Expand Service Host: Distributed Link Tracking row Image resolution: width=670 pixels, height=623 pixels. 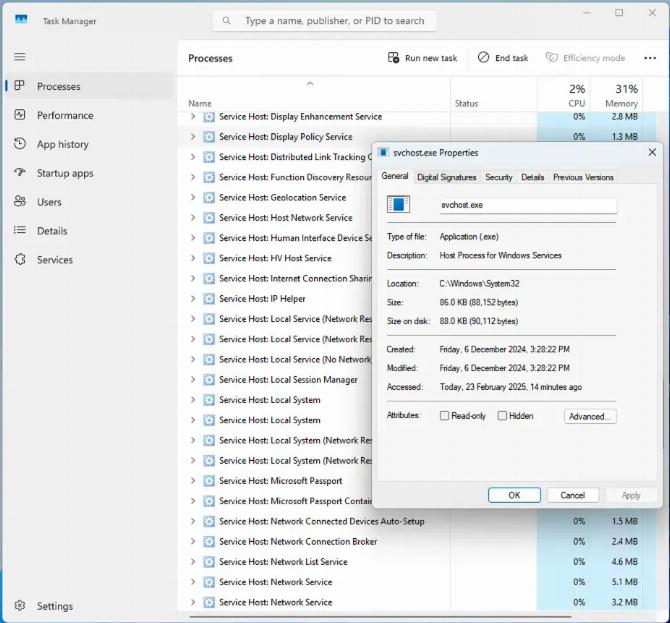click(193, 157)
